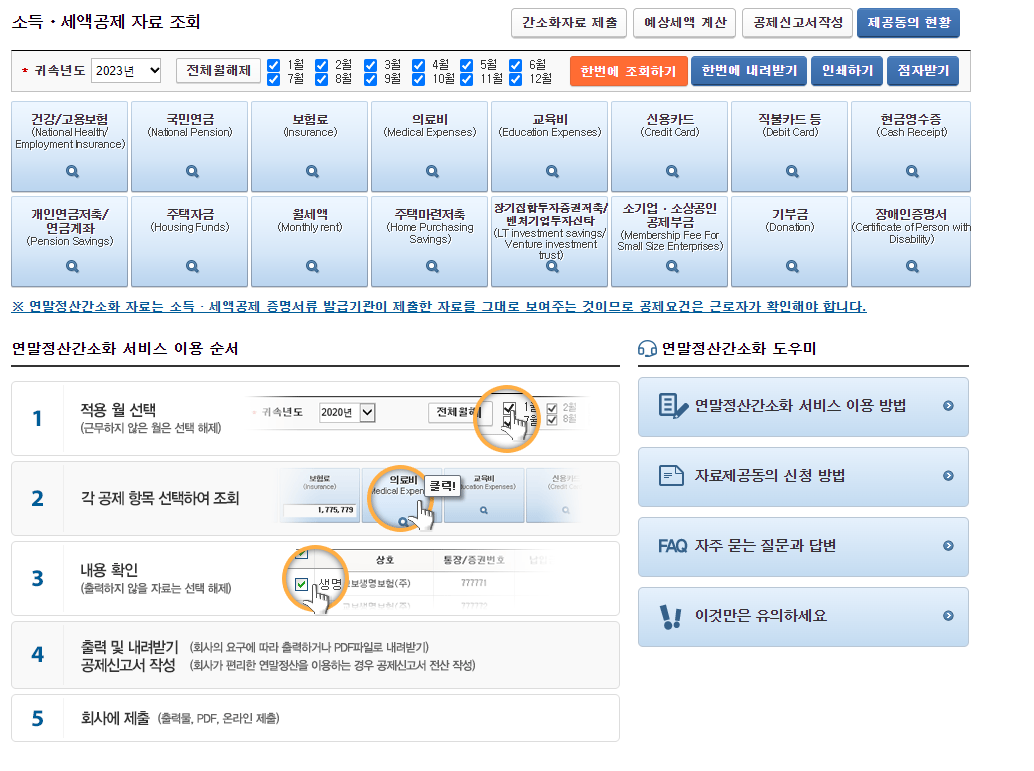Open the 보험료 (Insurance) magnifier
The height and width of the screenshot is (771, 1034).
coord(313,171)
